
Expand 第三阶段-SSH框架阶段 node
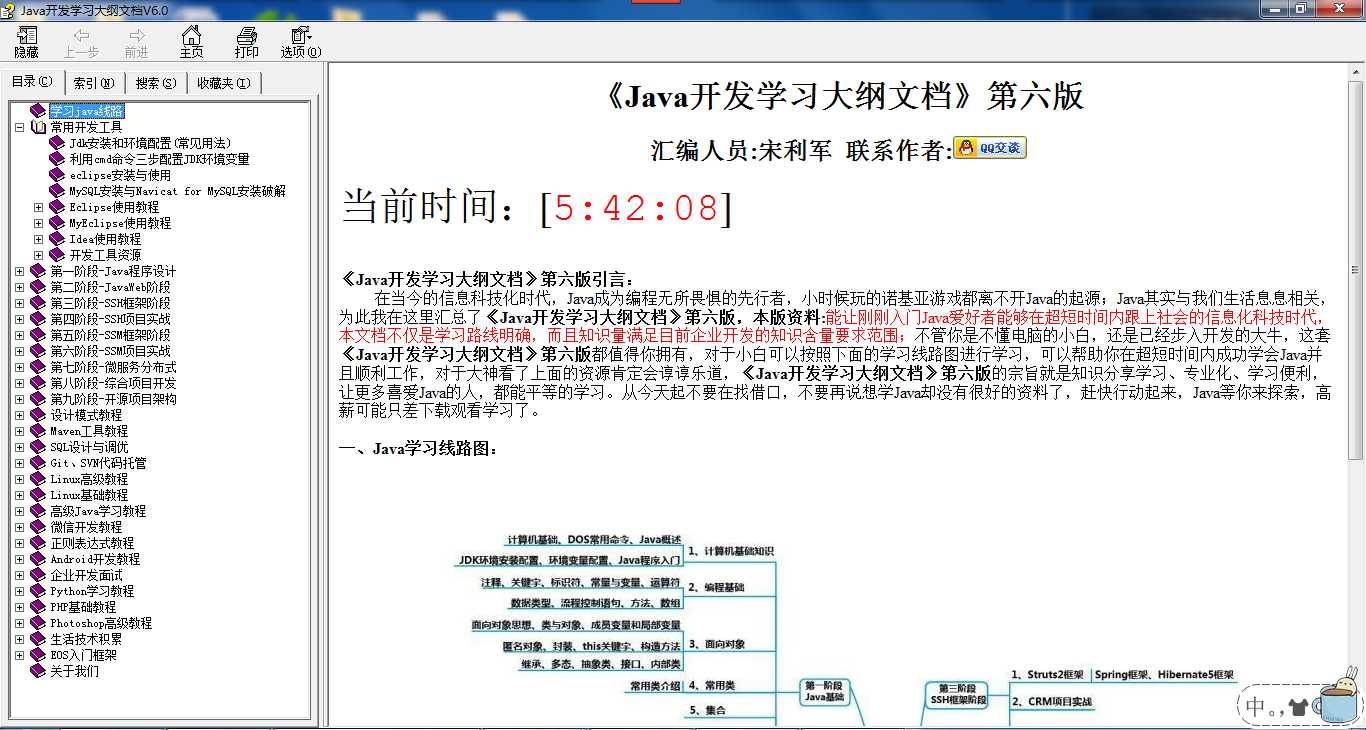[x=19, y=303]
